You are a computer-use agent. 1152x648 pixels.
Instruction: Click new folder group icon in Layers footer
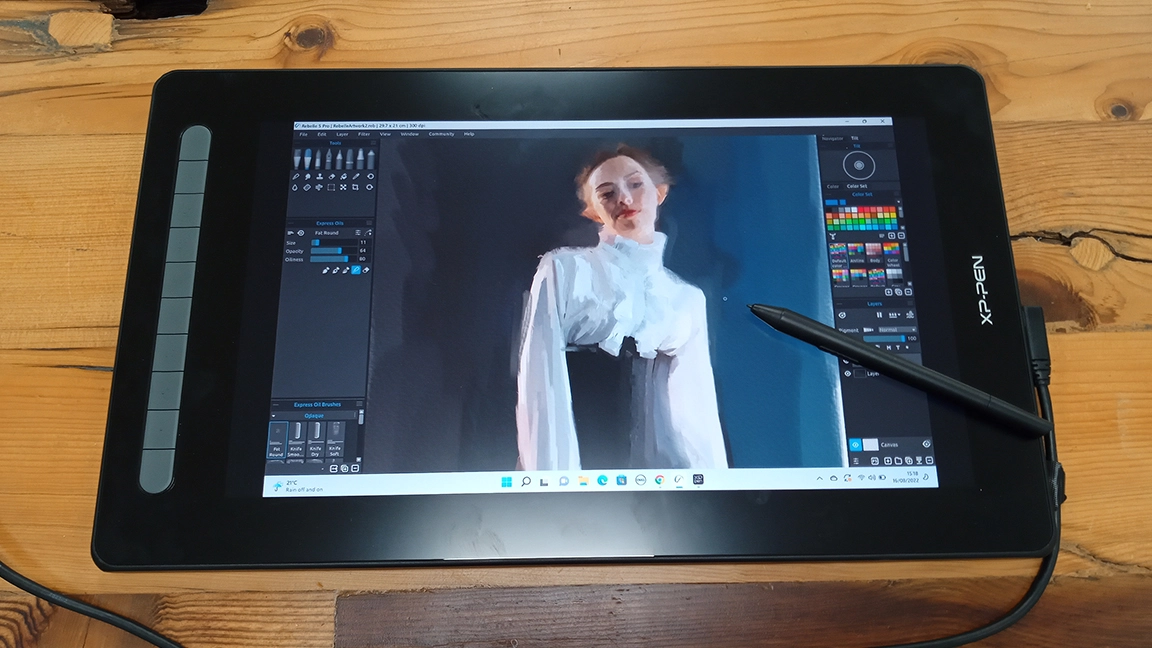[x=899, y=461]
